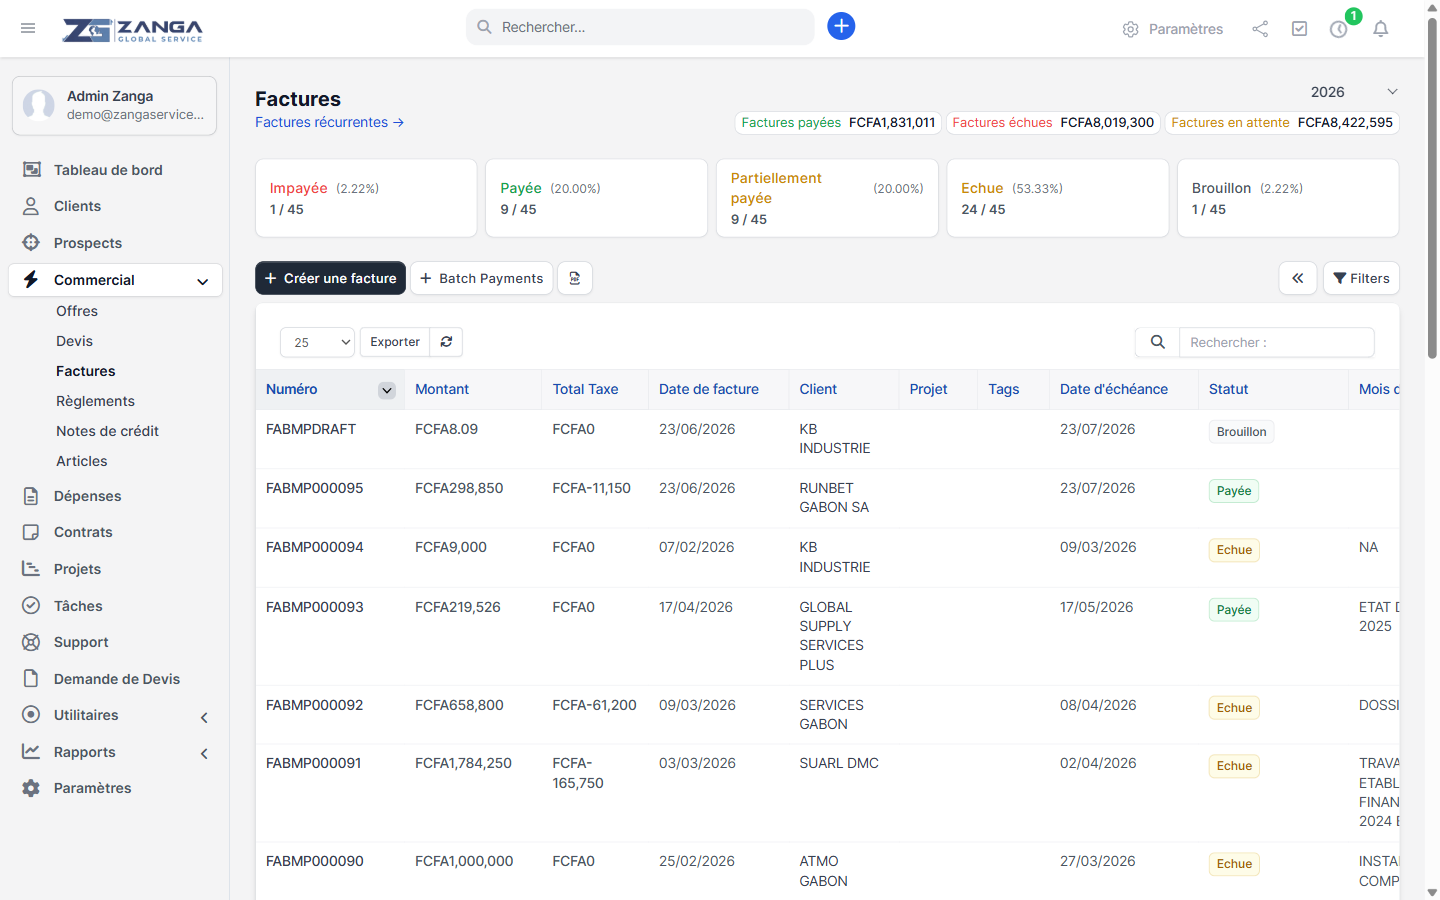Open invoice FABMP000095
Image resolution: width=1440 pixels, height=900 pixels.
click(x=315, y=488)
